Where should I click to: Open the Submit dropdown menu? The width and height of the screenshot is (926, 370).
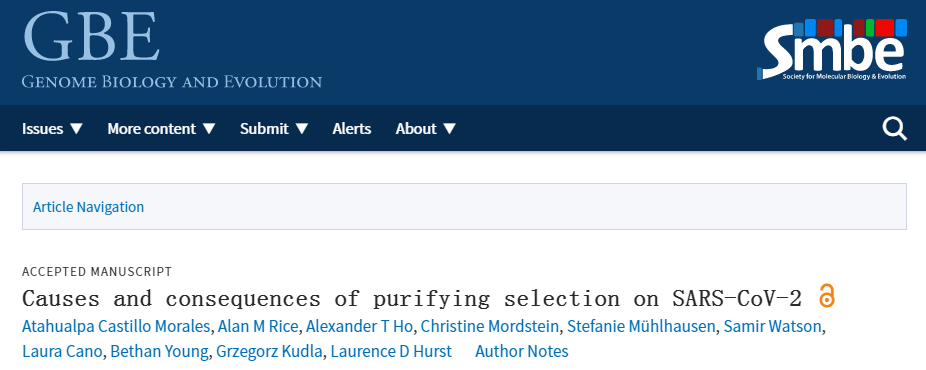point(274,129)
